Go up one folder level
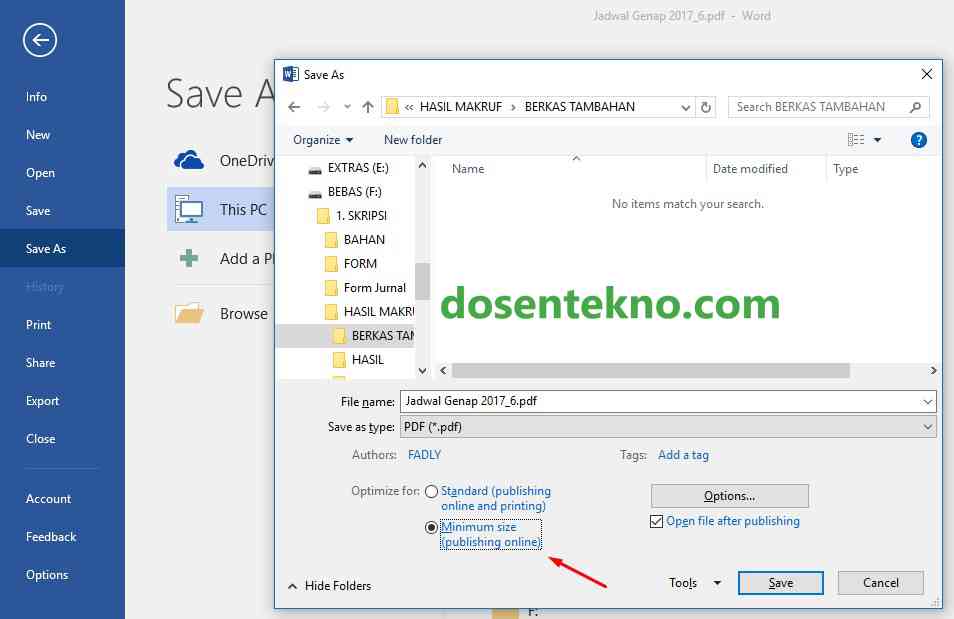Screen dimensions: 954x619 367,107
